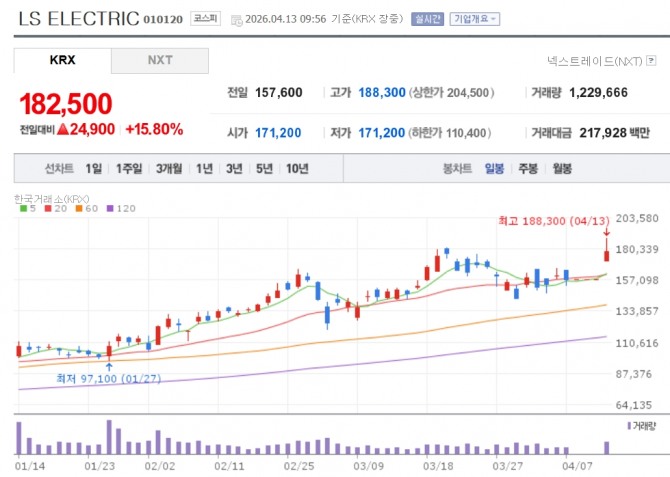670x477 pixels.
Task: Choose the 10년 line chart range
Action: pos(297,169)
